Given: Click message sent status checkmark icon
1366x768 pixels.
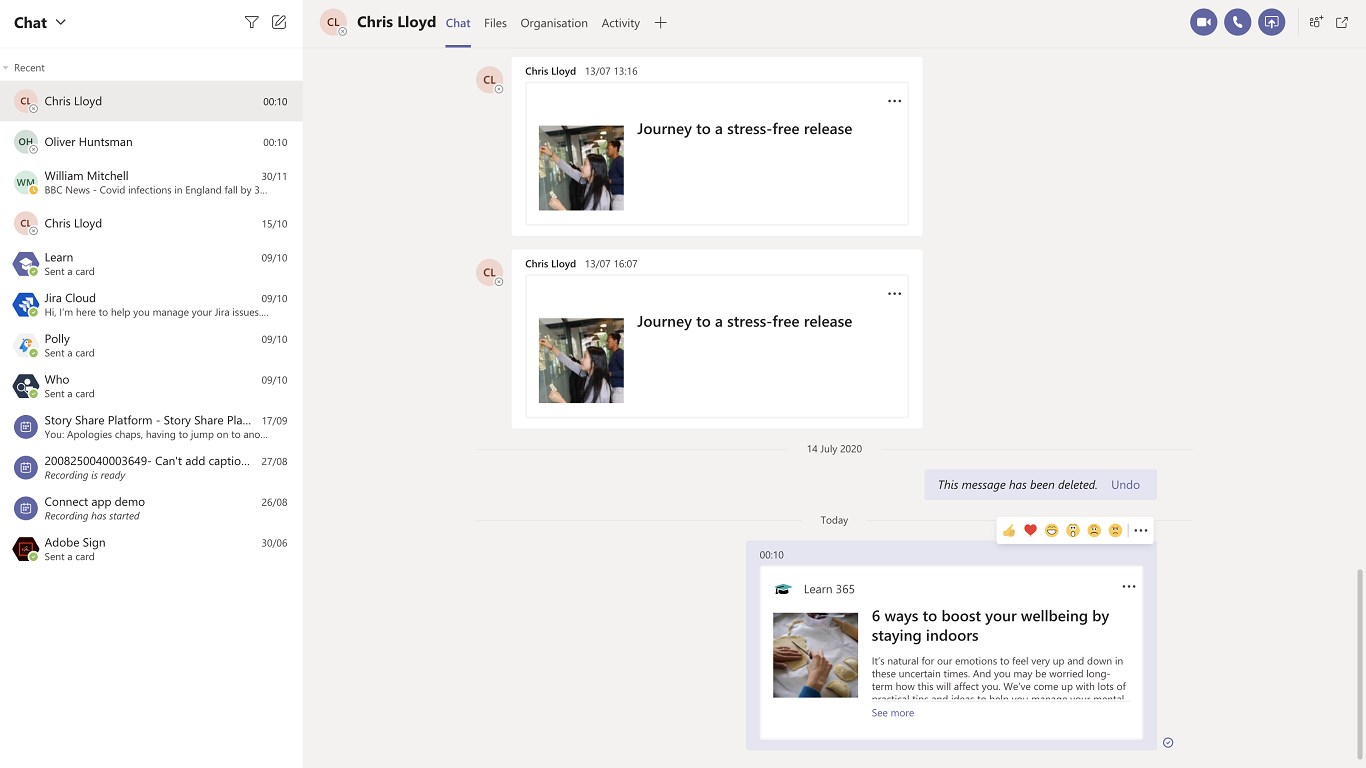Looking at the screenshot, I should click(1168, 742).
